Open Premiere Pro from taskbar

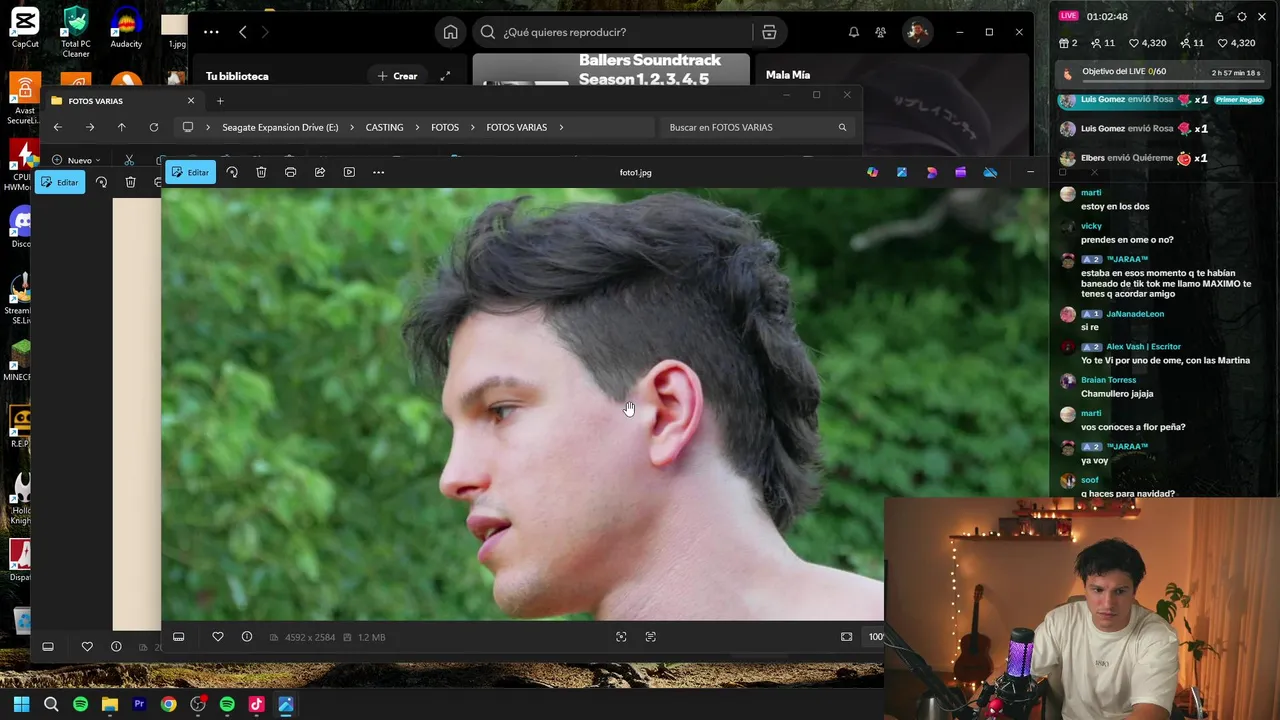coord(139,704)
